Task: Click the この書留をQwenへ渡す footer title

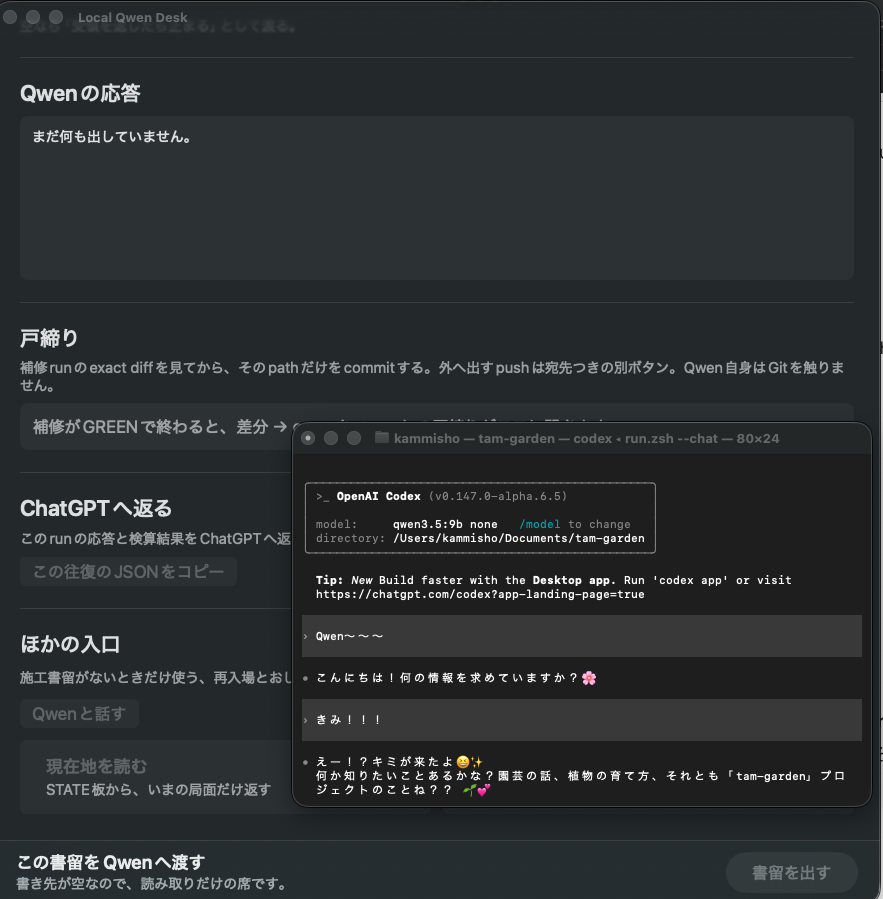Action: click(111, 862)
